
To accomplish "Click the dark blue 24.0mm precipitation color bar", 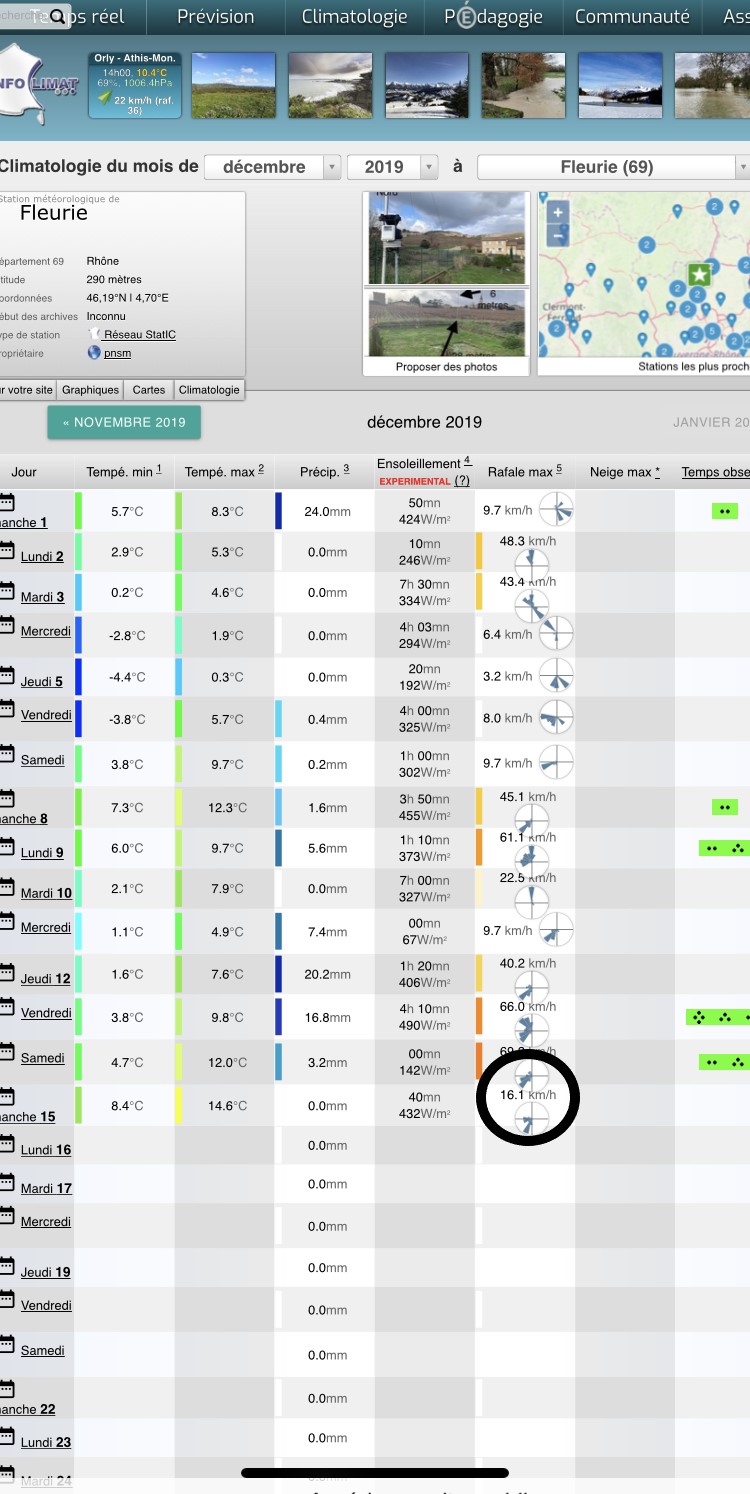I will point(279,511).
